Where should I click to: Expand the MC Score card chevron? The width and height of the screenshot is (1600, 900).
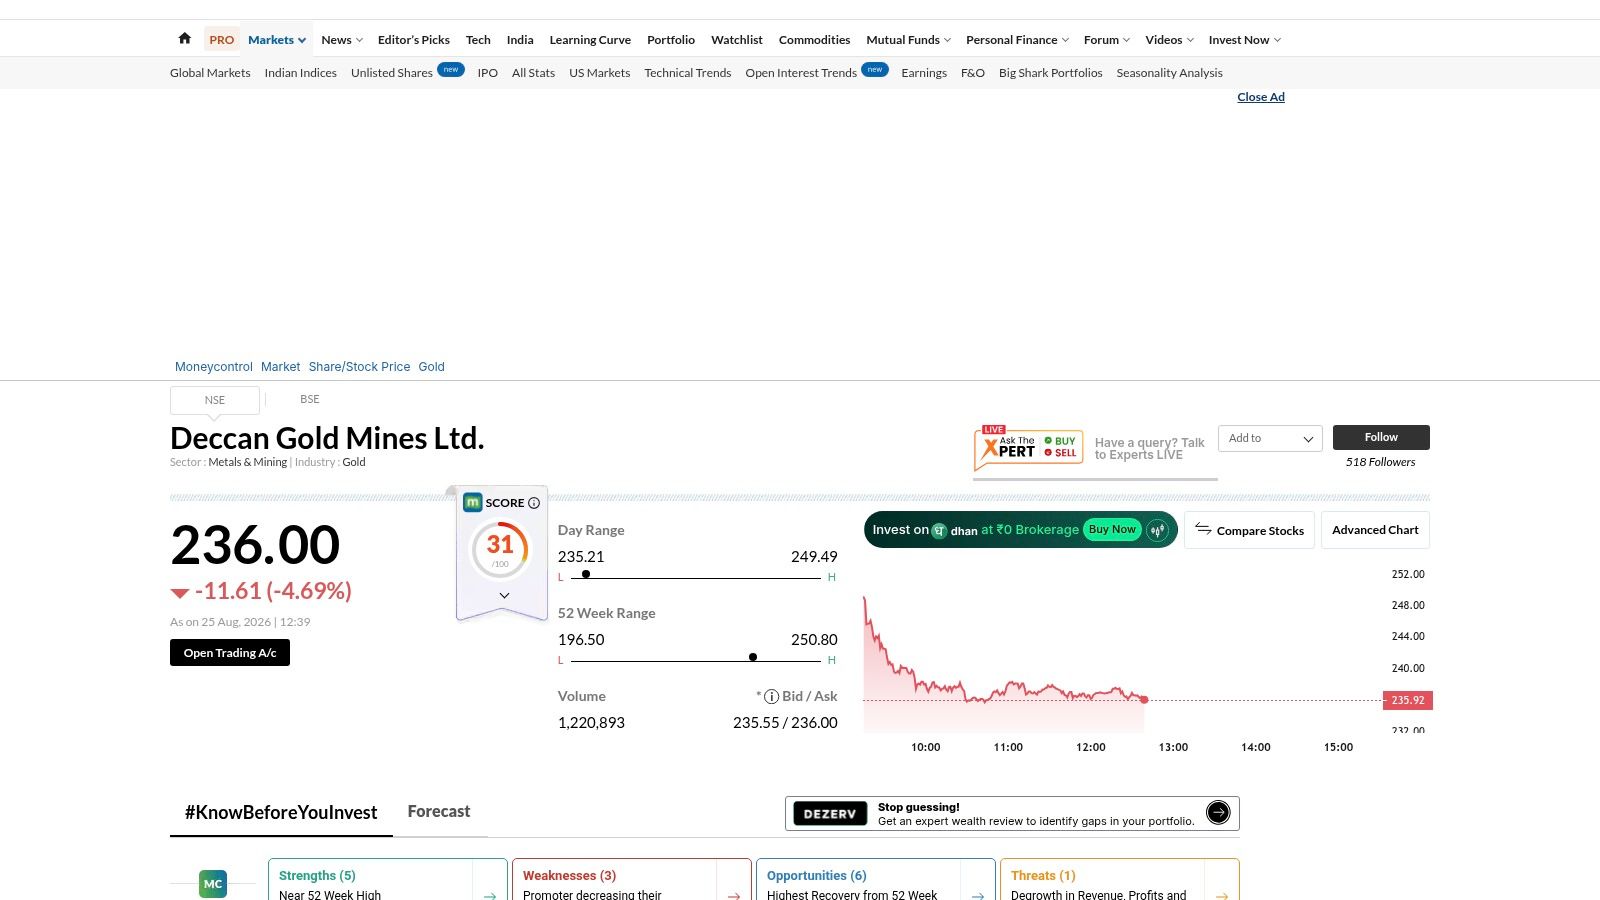tap(504, 595)
